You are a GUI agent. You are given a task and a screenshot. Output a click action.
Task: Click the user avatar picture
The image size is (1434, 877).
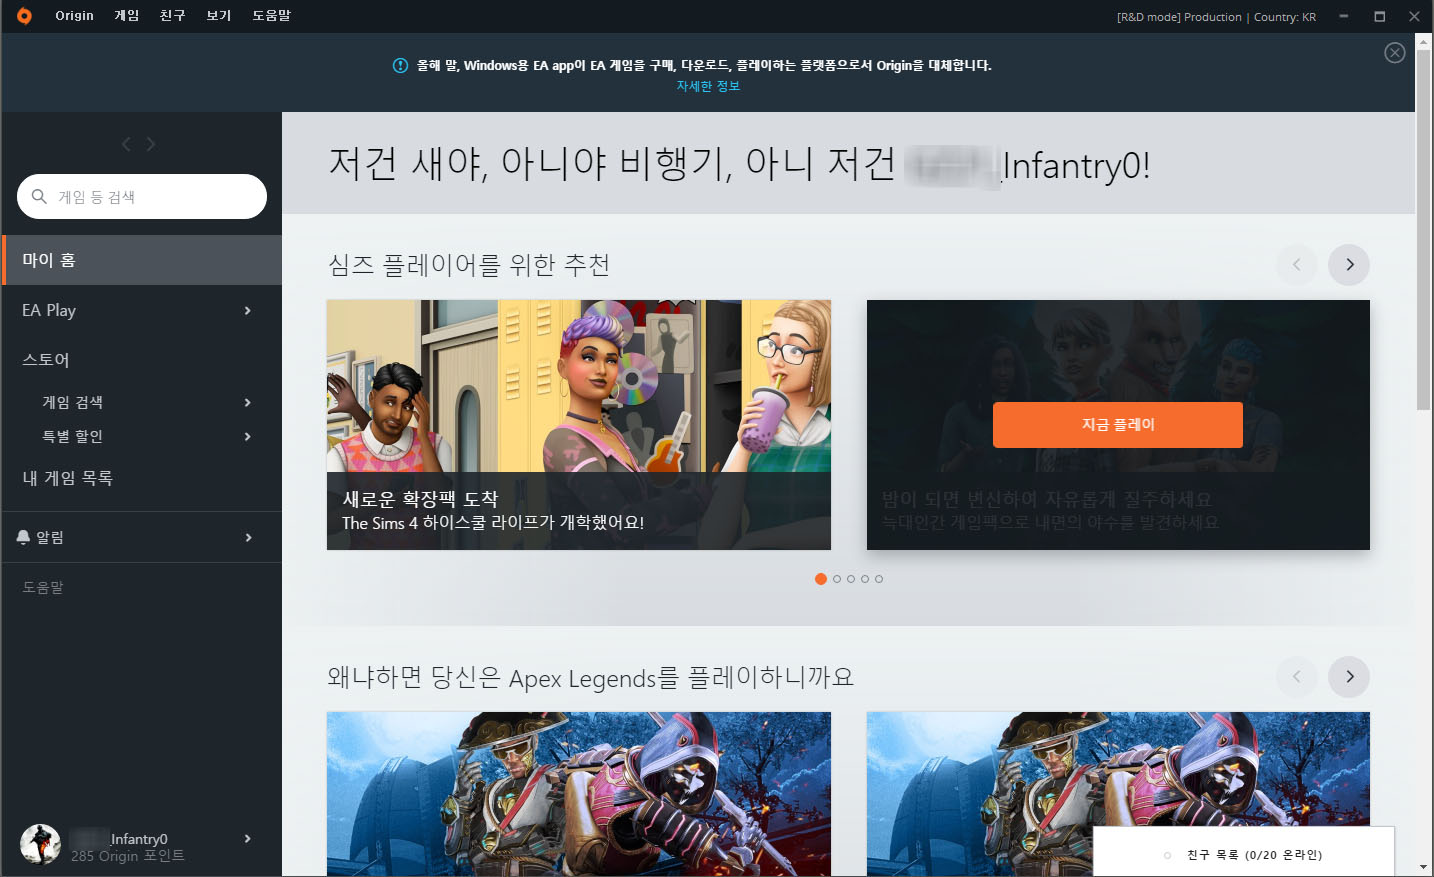[41, 844]
